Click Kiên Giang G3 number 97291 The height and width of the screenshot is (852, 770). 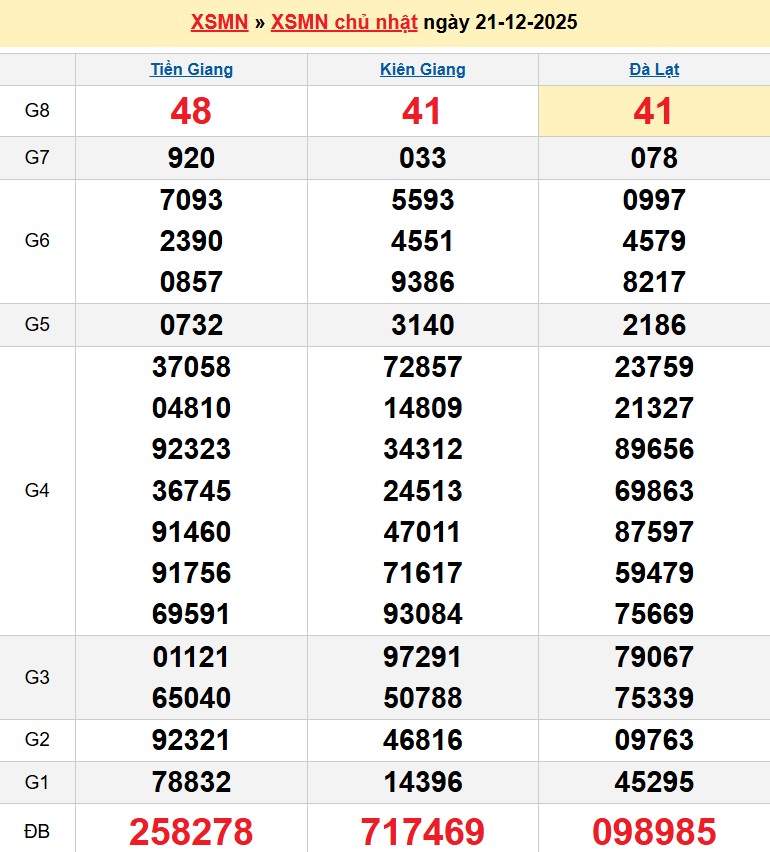[x=422, y=657]
